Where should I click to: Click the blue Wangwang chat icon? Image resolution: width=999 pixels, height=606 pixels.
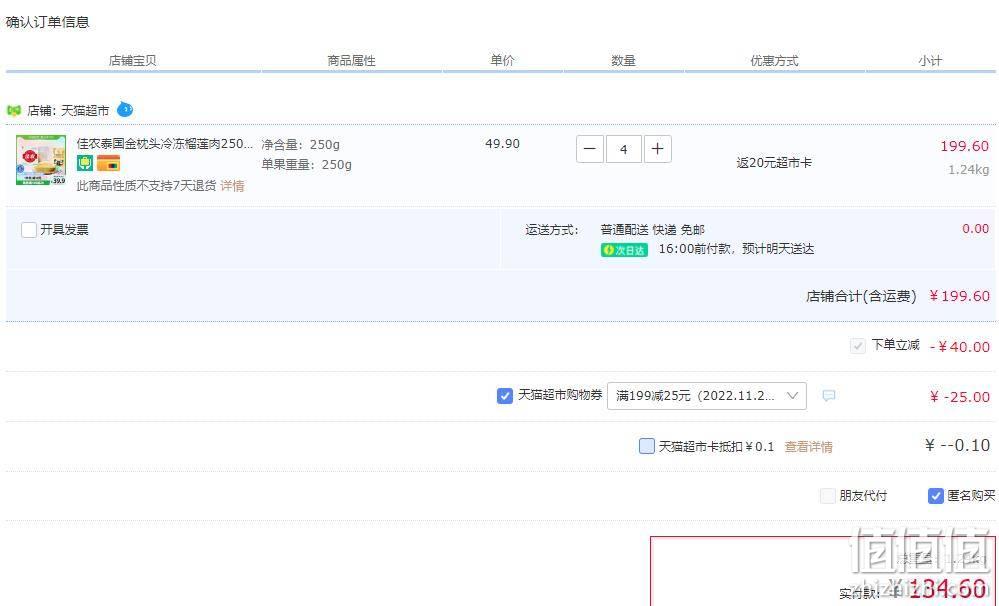(x=125, y=110)
